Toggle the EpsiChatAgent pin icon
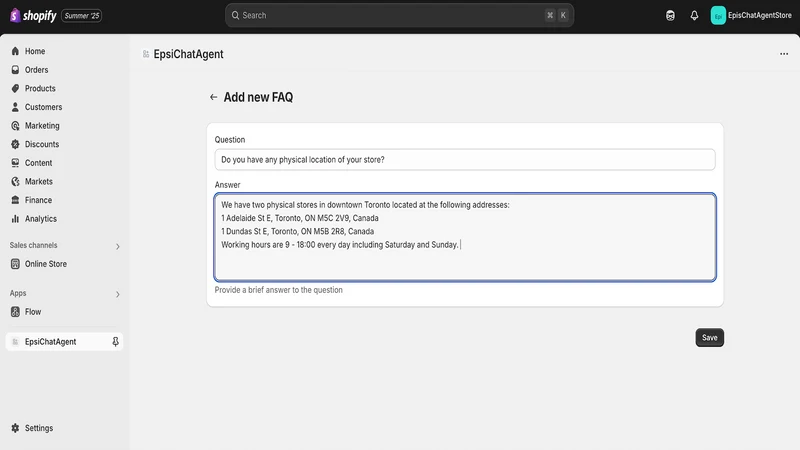Image resolution: width=800 pixels, height=450 pixels. click(x=115, y=342)
